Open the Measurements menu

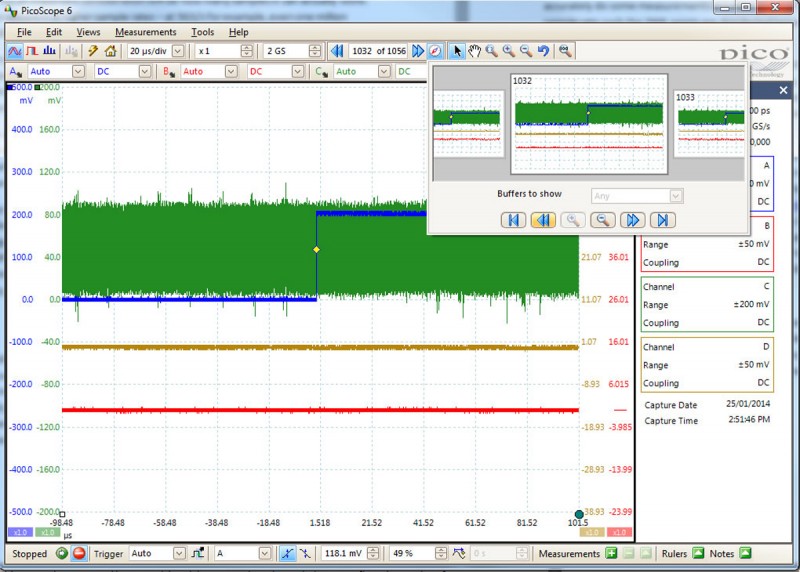pyautogui.click(x=145, y=32)
